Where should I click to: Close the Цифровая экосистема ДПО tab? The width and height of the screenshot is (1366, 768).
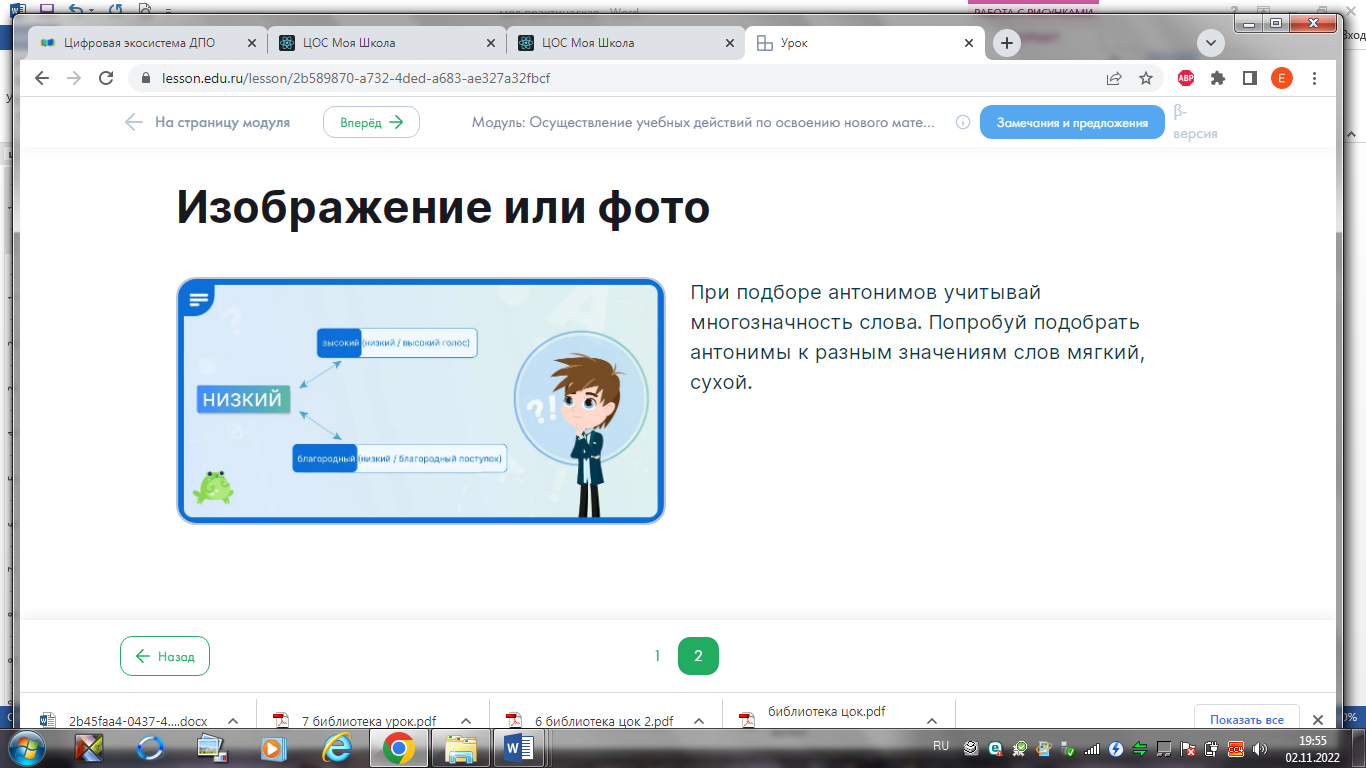tap(251, 43)
